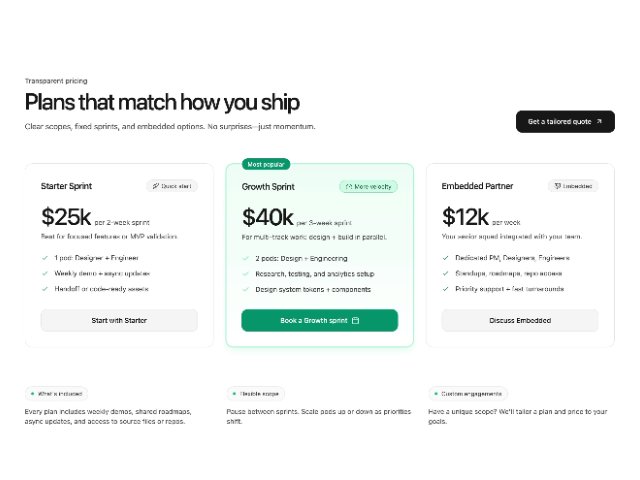Click the Custom engagements tag

[x=467, y=394]
